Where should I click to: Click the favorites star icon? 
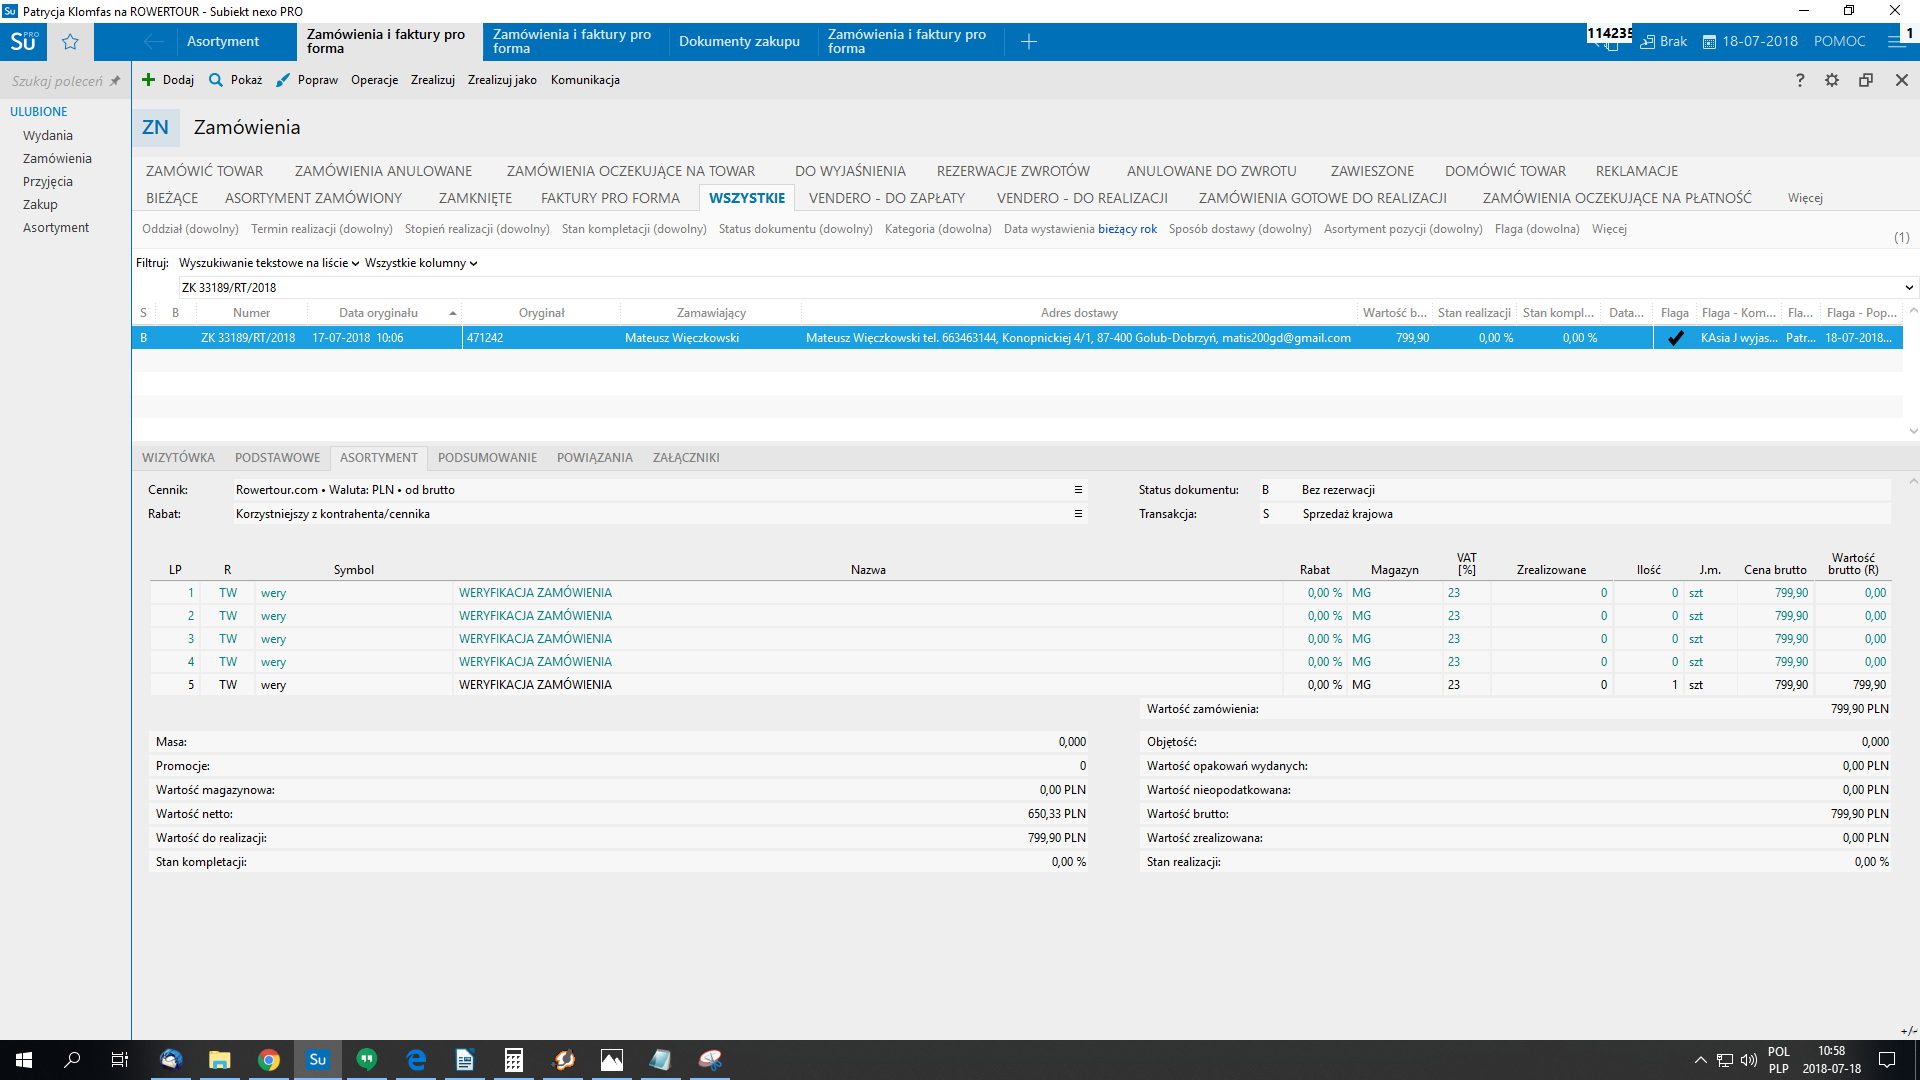(70, 42)
